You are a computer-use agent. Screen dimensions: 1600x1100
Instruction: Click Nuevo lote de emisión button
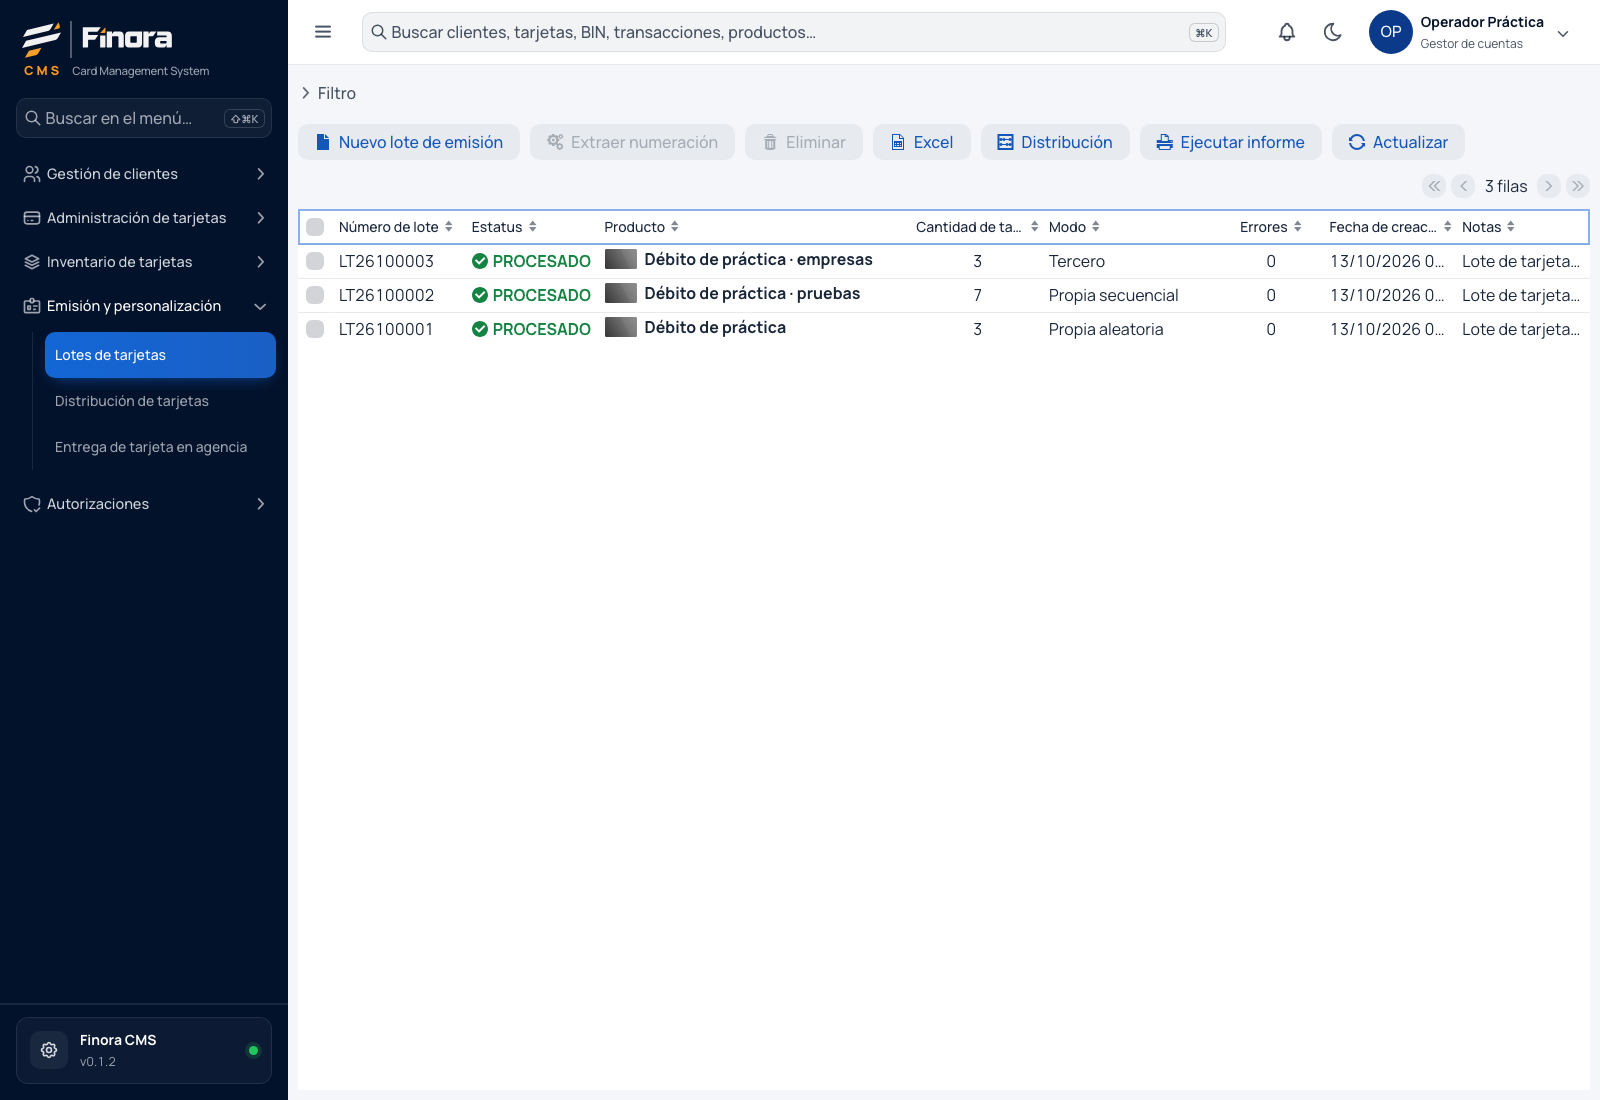pyautogui.click(x=409, y=142)
